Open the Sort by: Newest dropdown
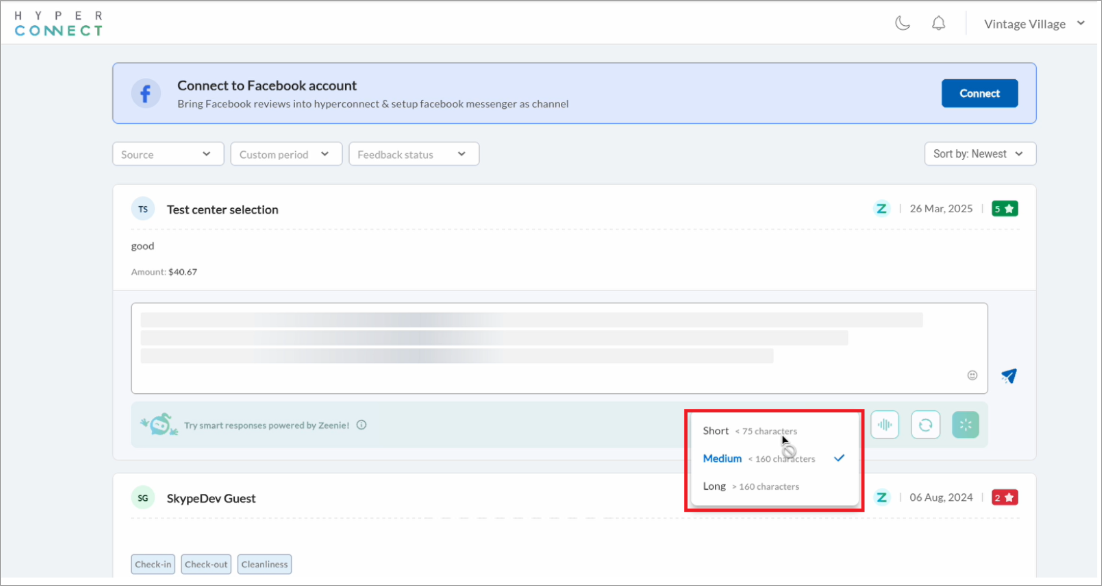This screenshot has height=586, width=1102. click(x=980, y=154)
